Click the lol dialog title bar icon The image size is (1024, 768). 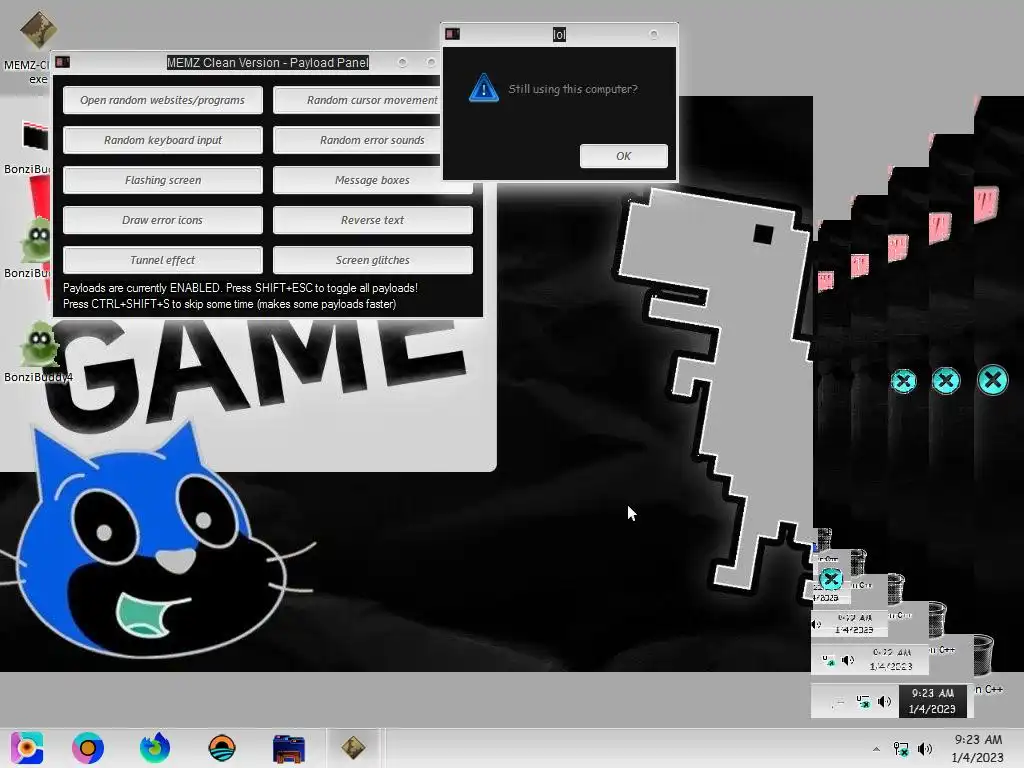(452, 34)
